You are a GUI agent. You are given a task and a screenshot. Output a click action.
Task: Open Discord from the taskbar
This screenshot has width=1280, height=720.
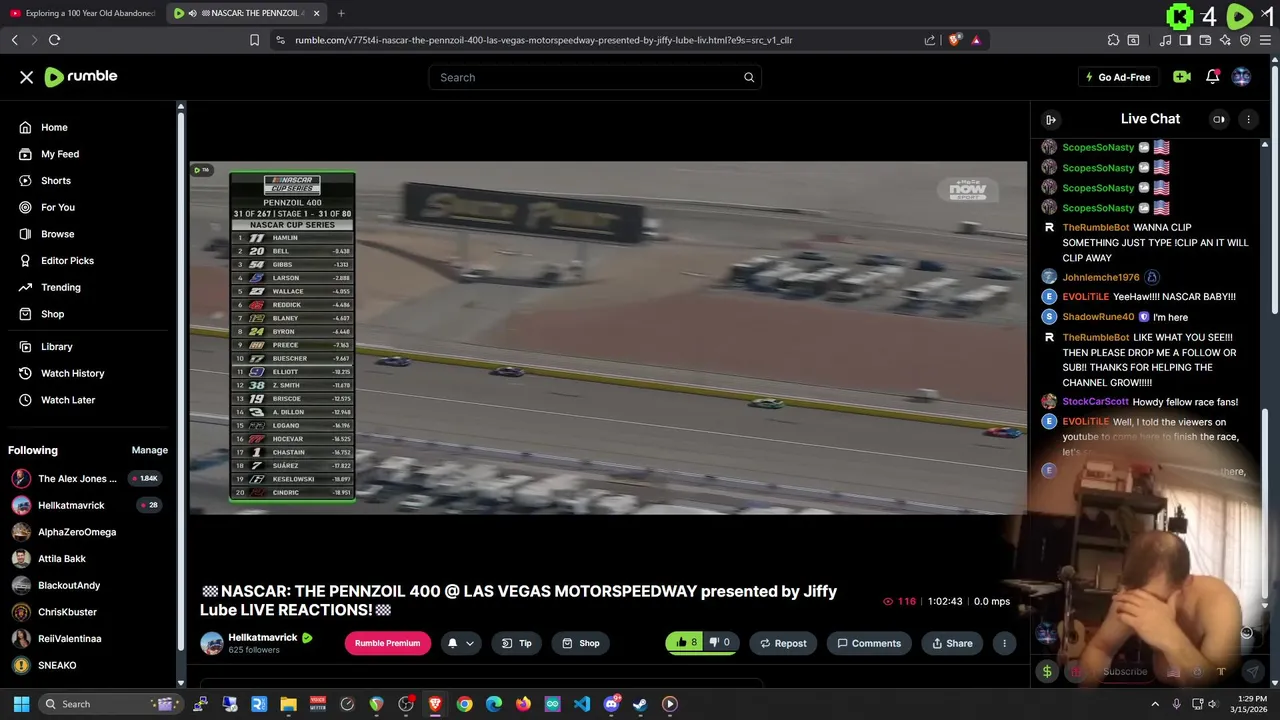(x=611, y=704)
